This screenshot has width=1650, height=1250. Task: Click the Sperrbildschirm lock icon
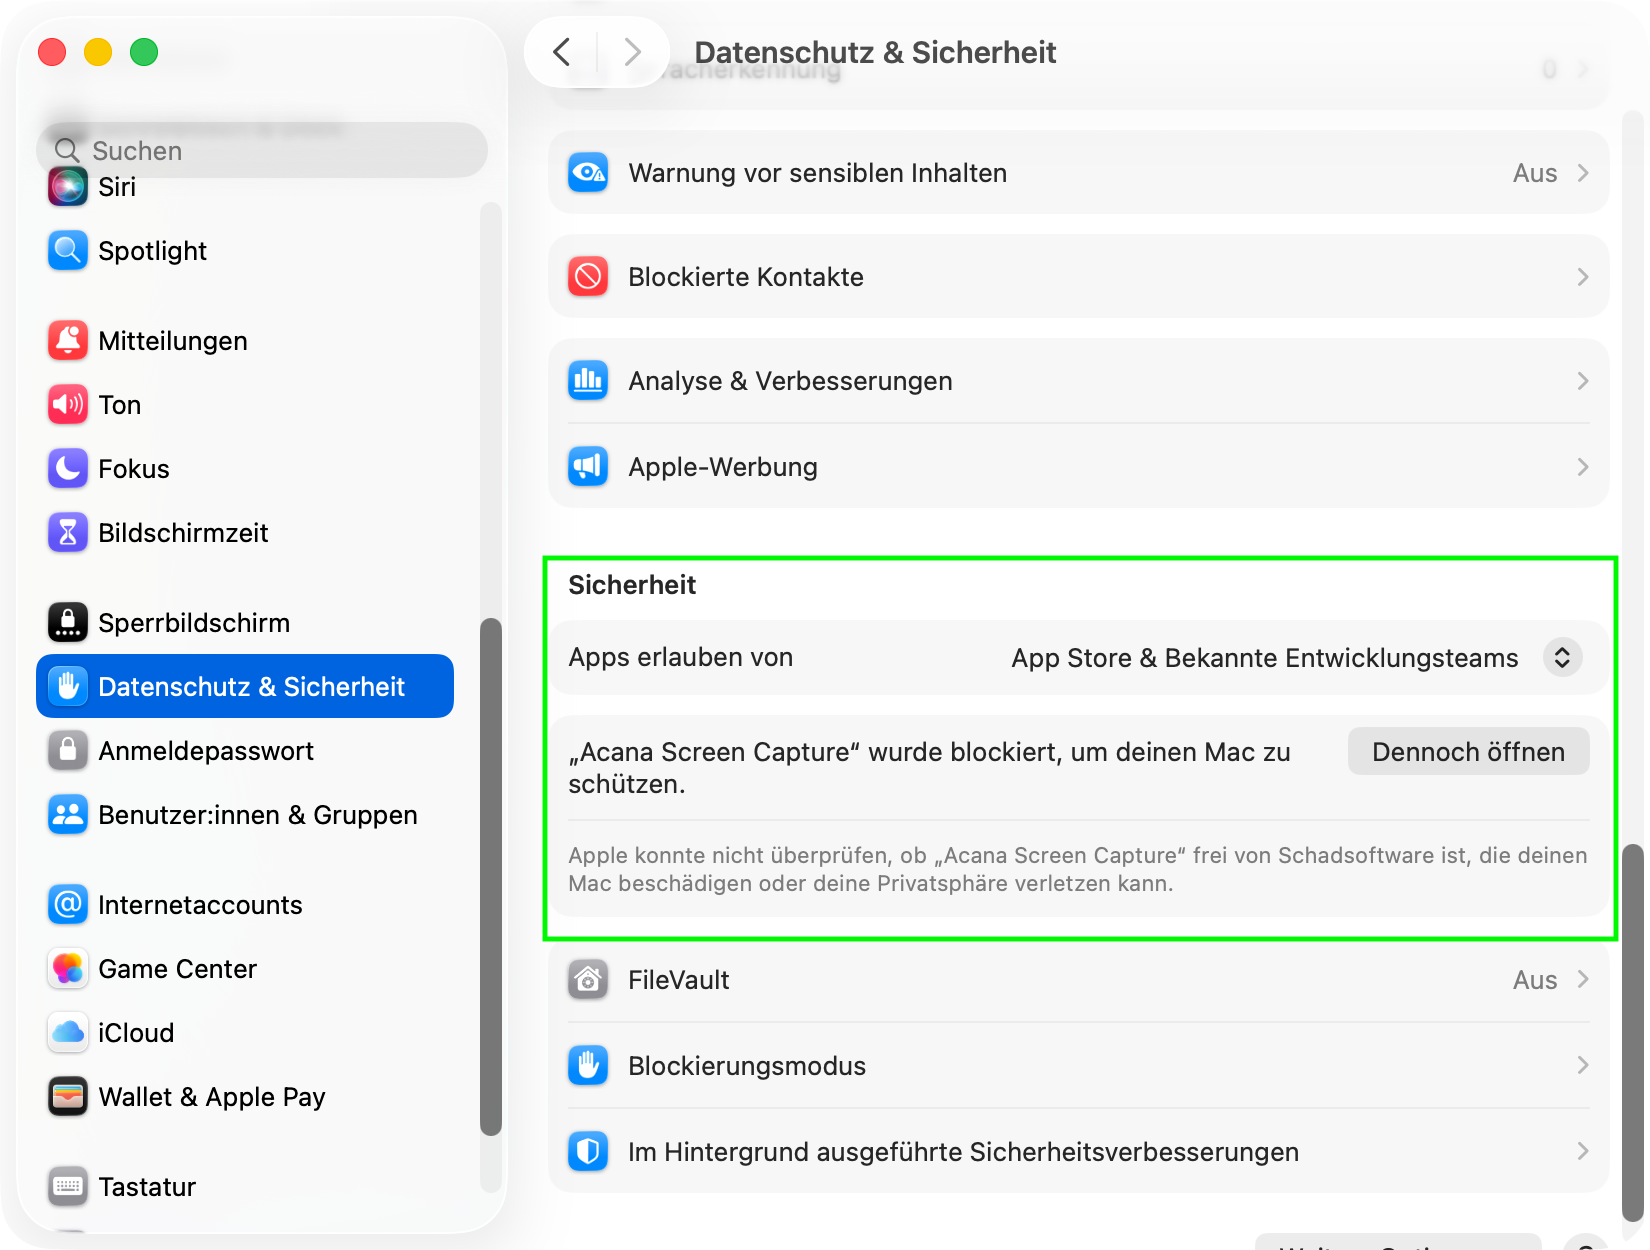[x=68, y=623]
